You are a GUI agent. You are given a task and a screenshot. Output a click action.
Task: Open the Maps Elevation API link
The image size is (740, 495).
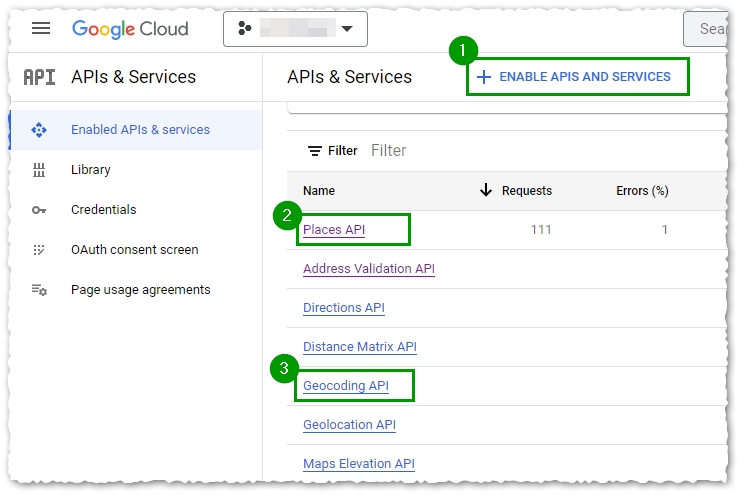tap(359, 464)
